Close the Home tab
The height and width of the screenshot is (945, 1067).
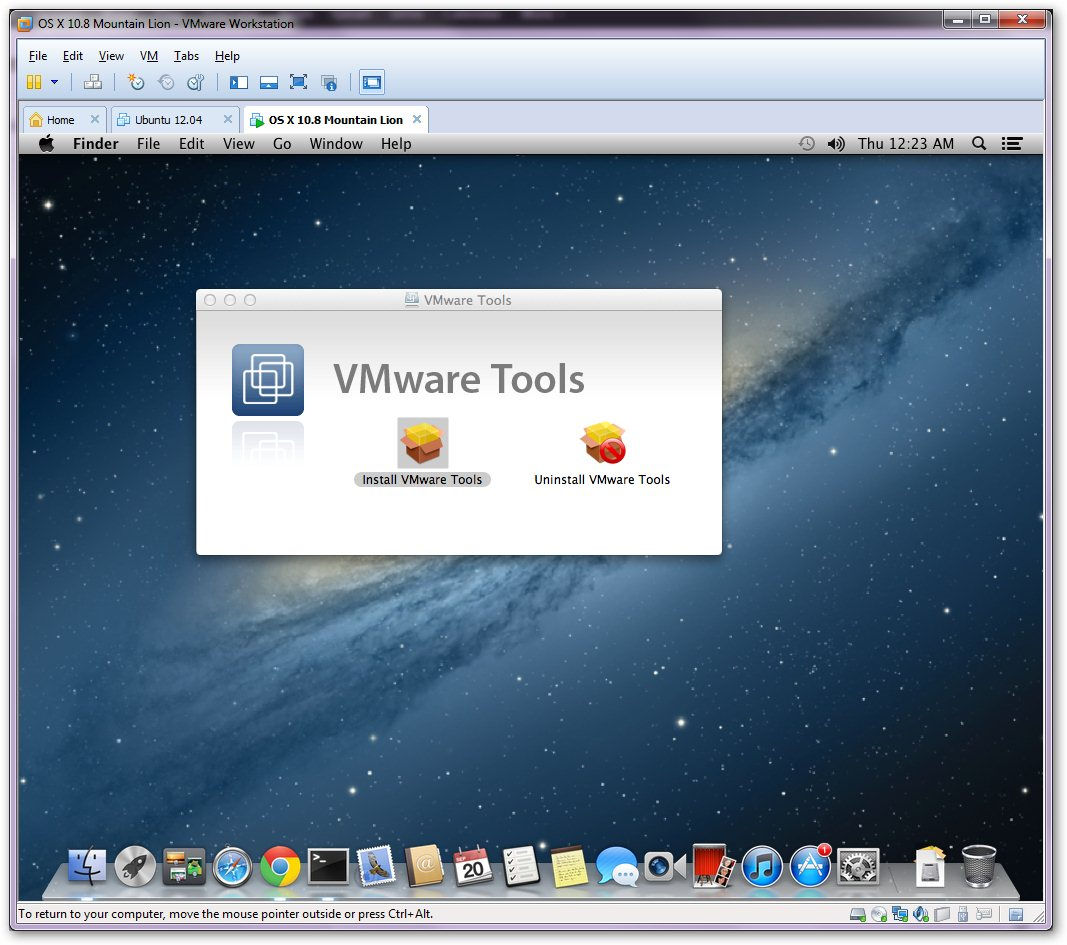95,119
